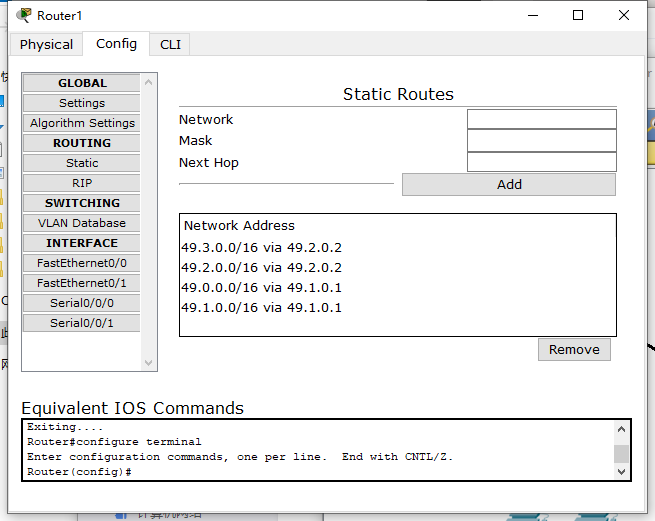Click the SWITCHING section header
This screenshot has height=521, width=655.
(82, 203)
